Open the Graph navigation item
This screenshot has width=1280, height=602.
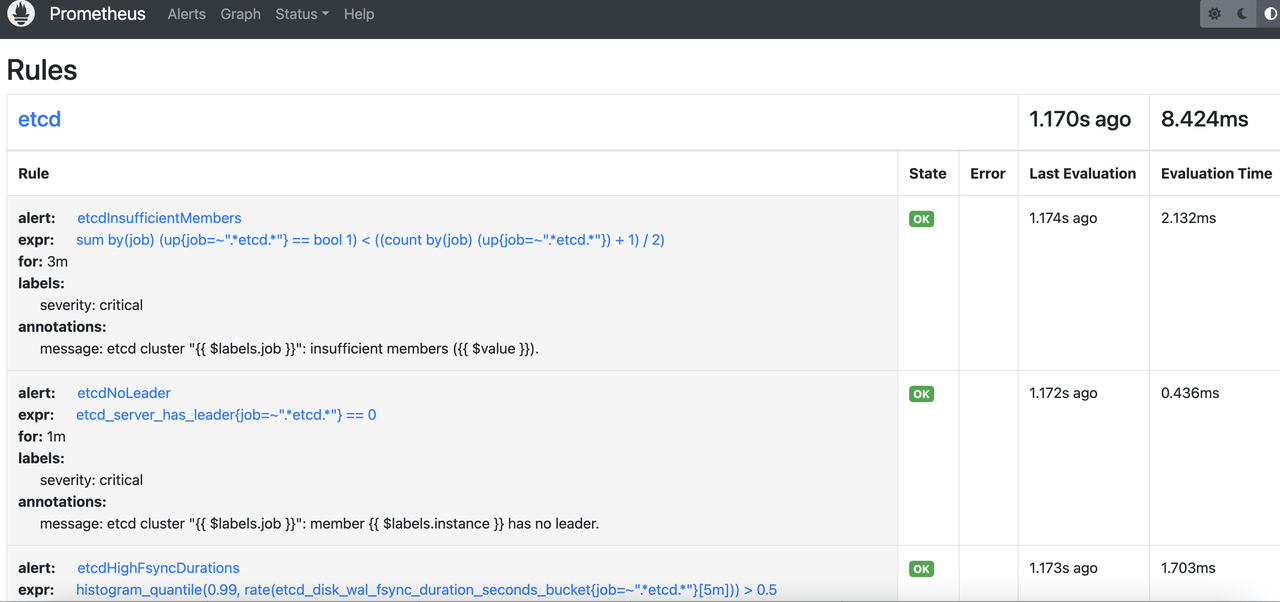(x=240, y=14)
